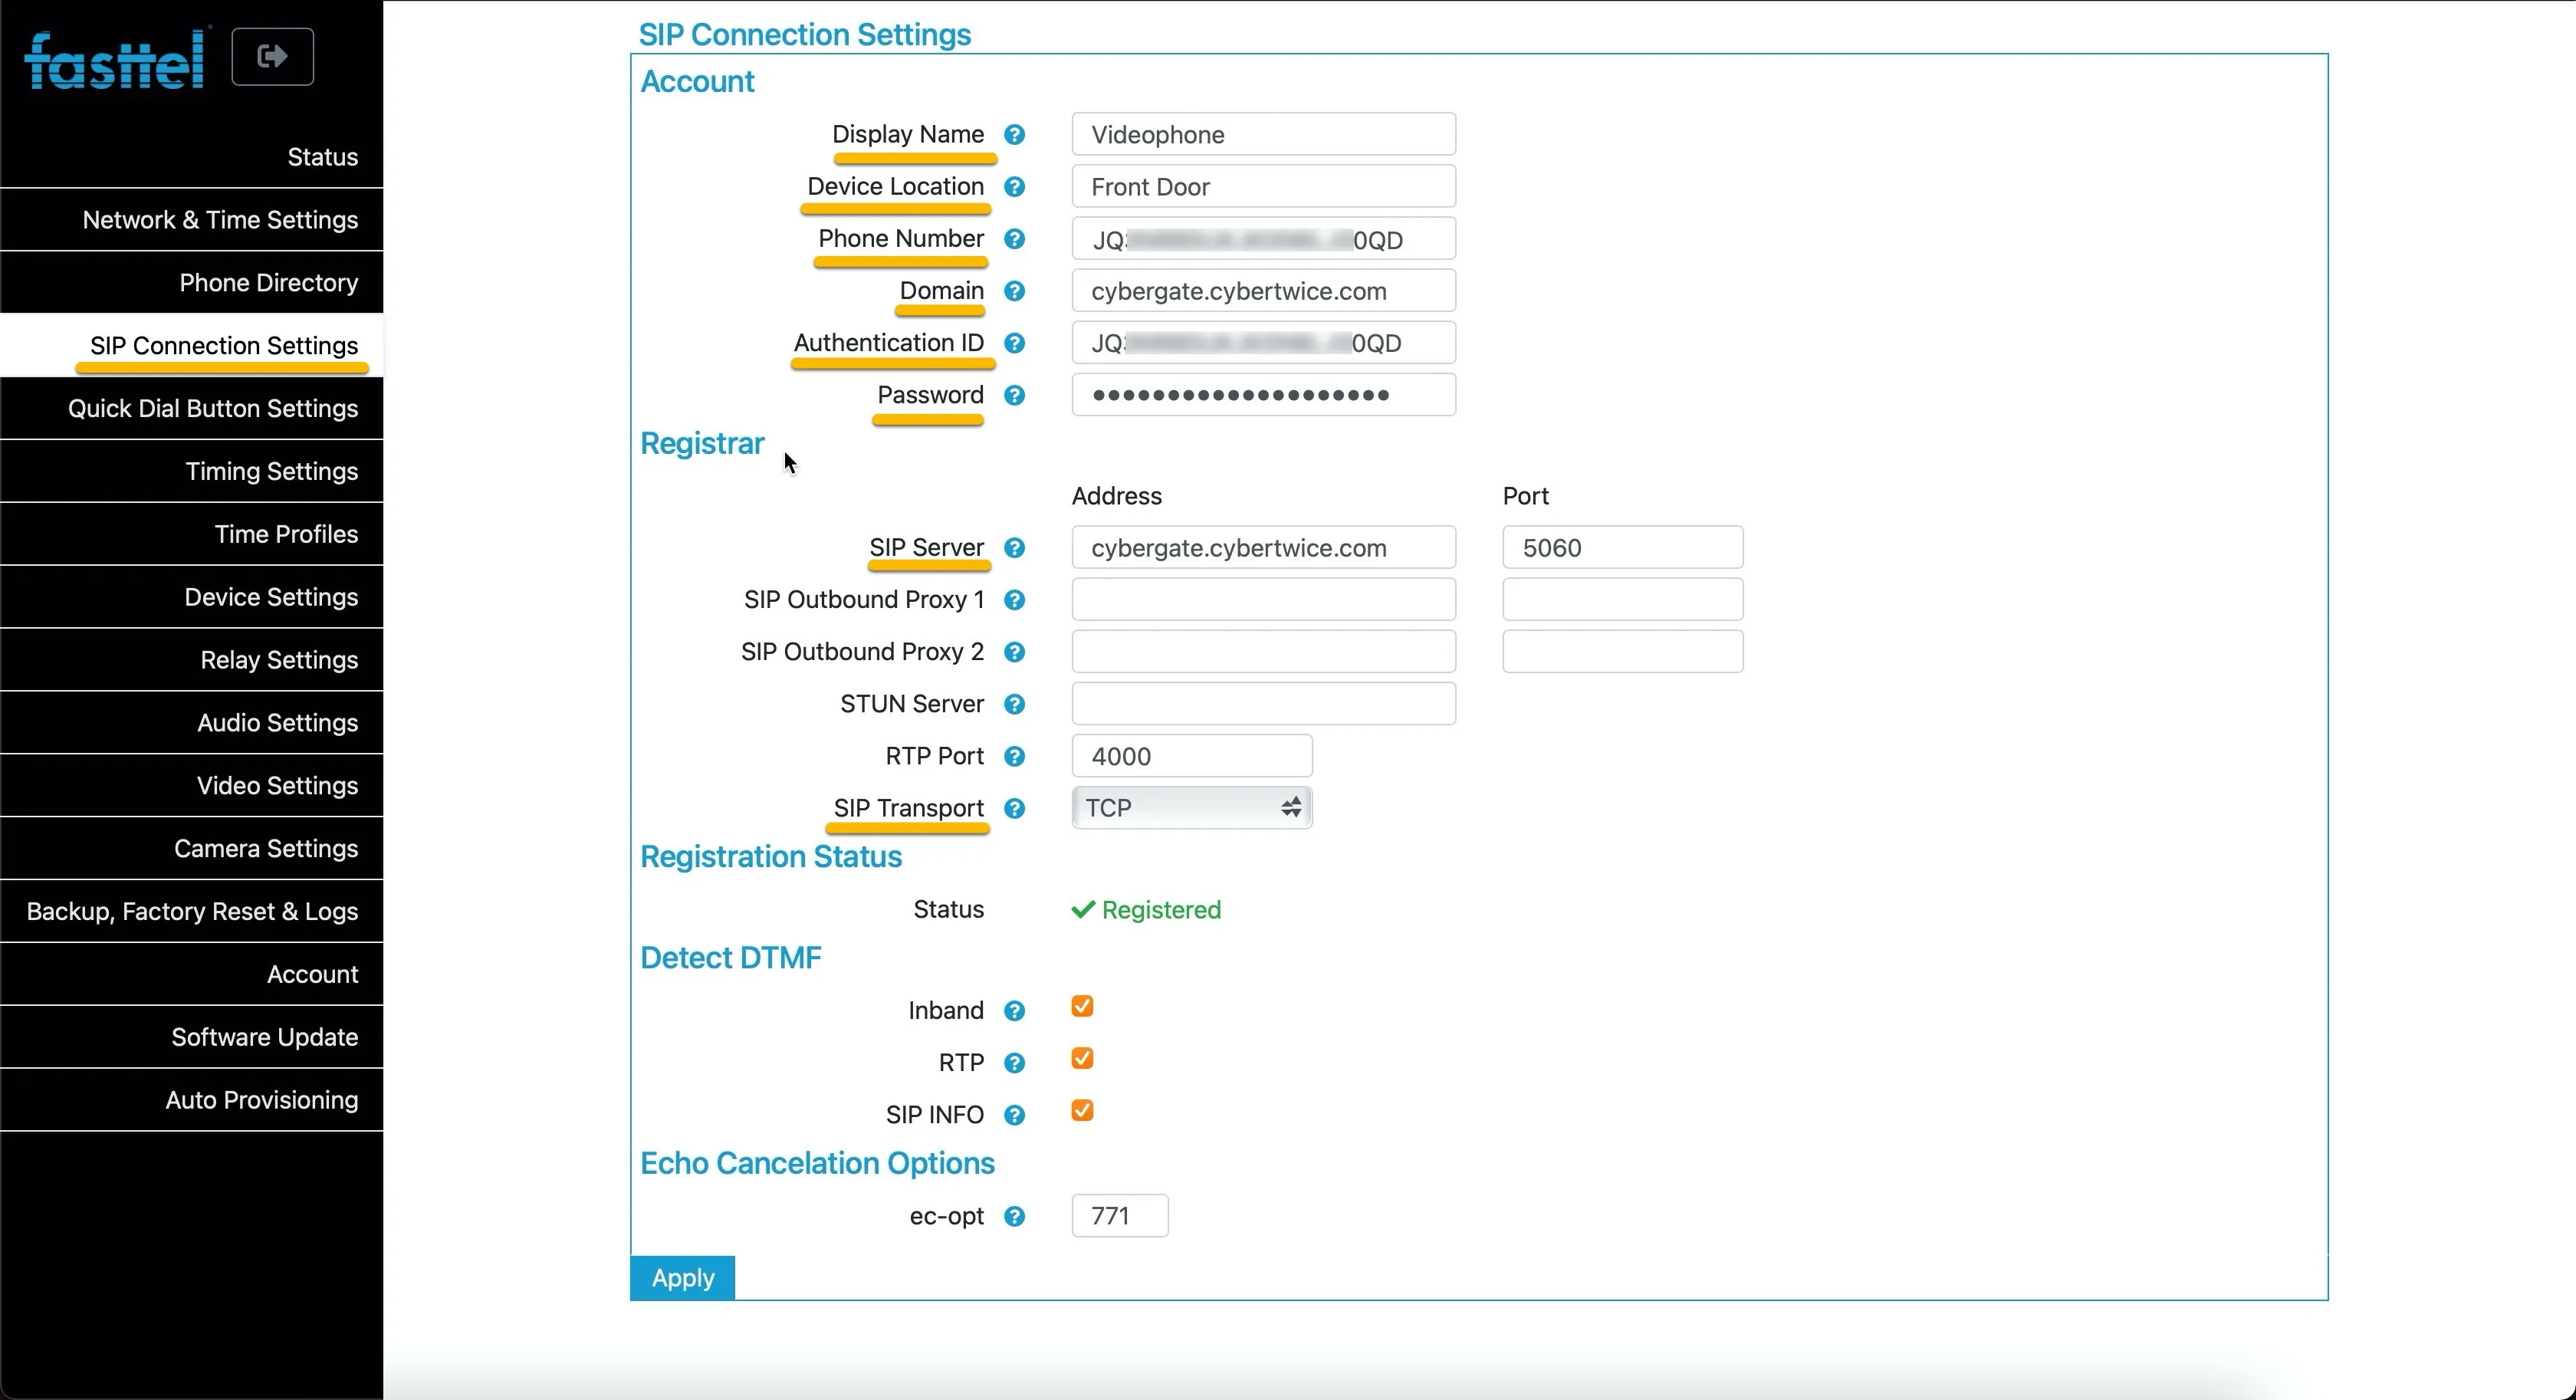Open the SIP Transport help icon
Image resolution: width=2576 pixels, height=1400 pixels.
click(1014, 808)
